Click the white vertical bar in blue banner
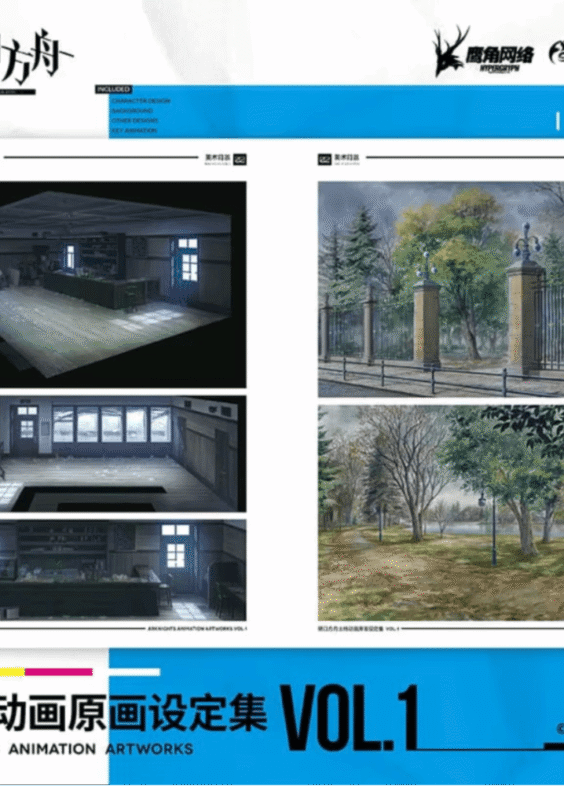Screen dimensions: 564x786 point(557,121)
